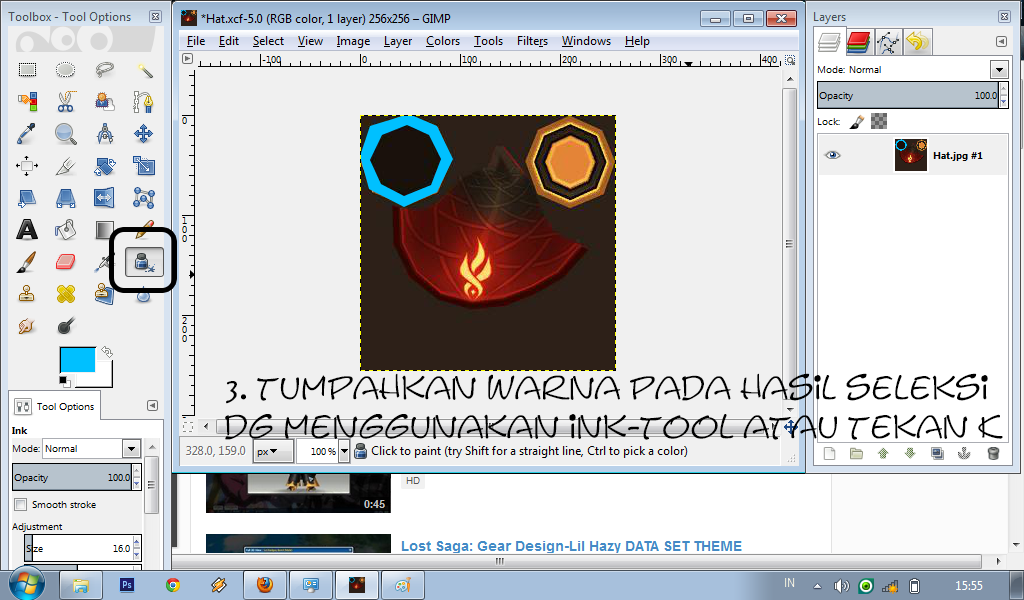Select the Scissors Select tool
1024x600 pixels.
(x=65, y=102)
